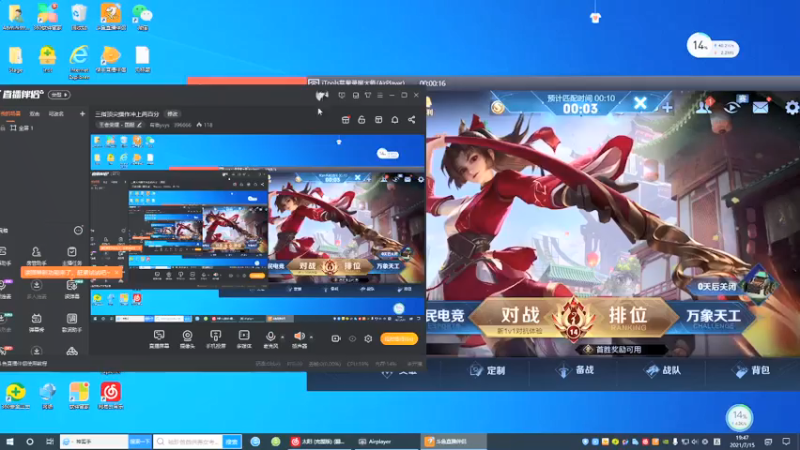Screen dimensions: 800x450
Task: Open the 定制 tab in game bottom bar
Action: click(488, 370)
